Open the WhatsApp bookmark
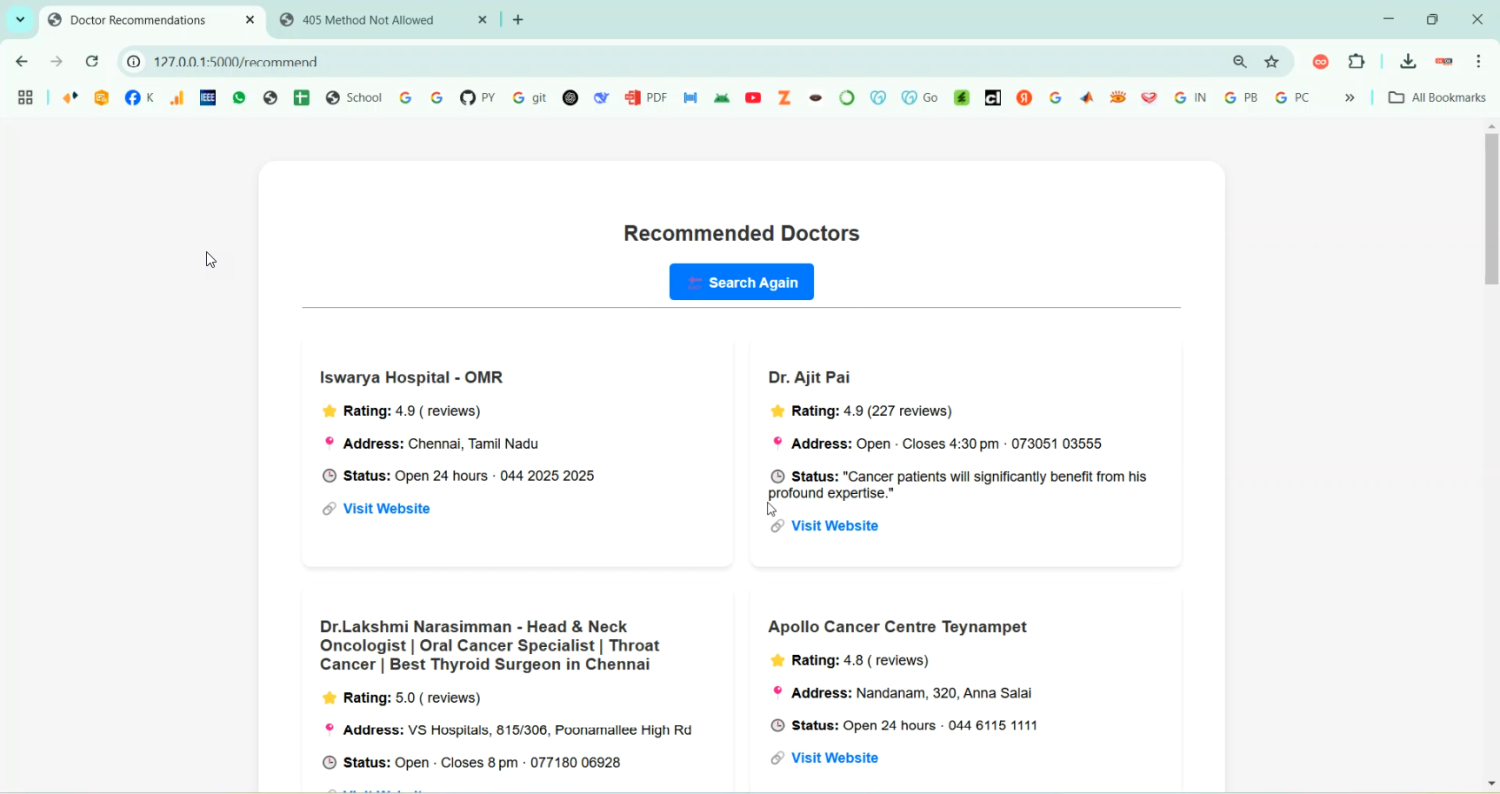This screenshot has height=794, width=1500. pos(239,97)
